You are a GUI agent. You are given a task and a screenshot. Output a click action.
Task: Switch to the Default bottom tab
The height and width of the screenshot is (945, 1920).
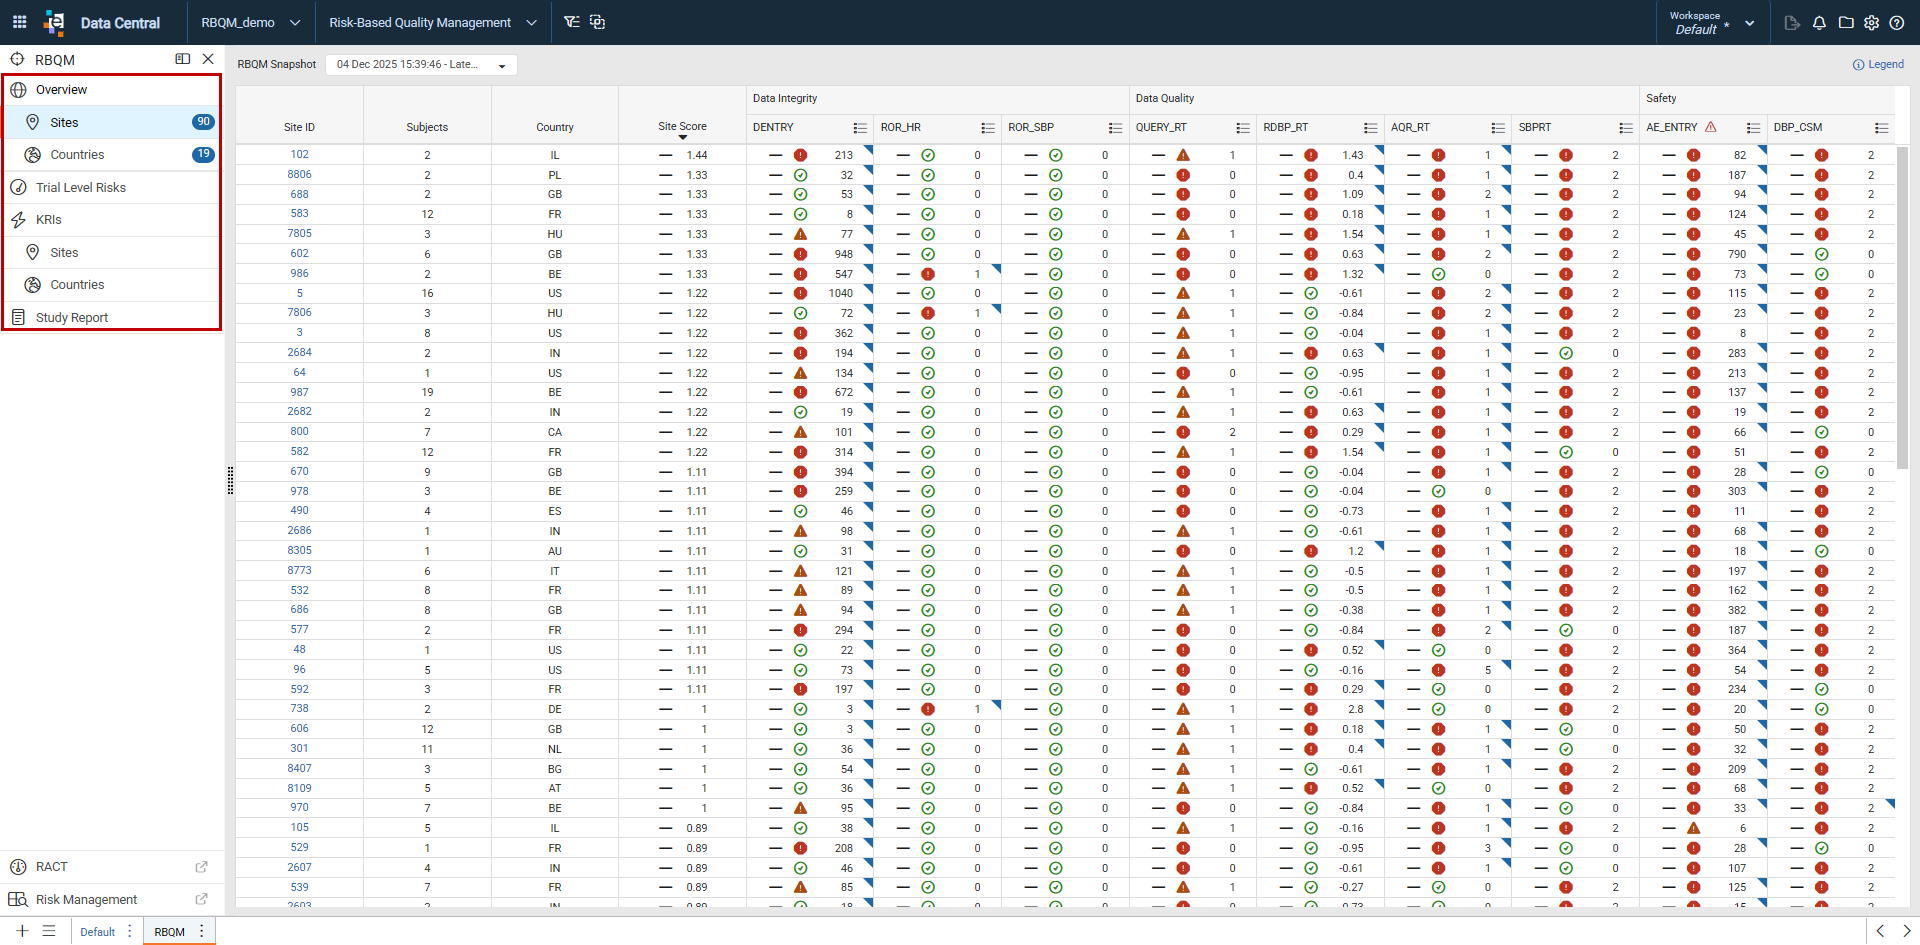tap(98, 932)
